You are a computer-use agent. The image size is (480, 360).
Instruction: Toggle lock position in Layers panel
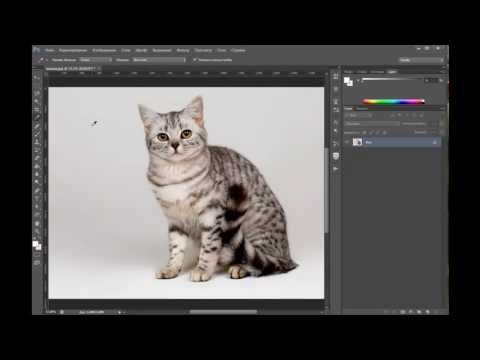point(378,132)
